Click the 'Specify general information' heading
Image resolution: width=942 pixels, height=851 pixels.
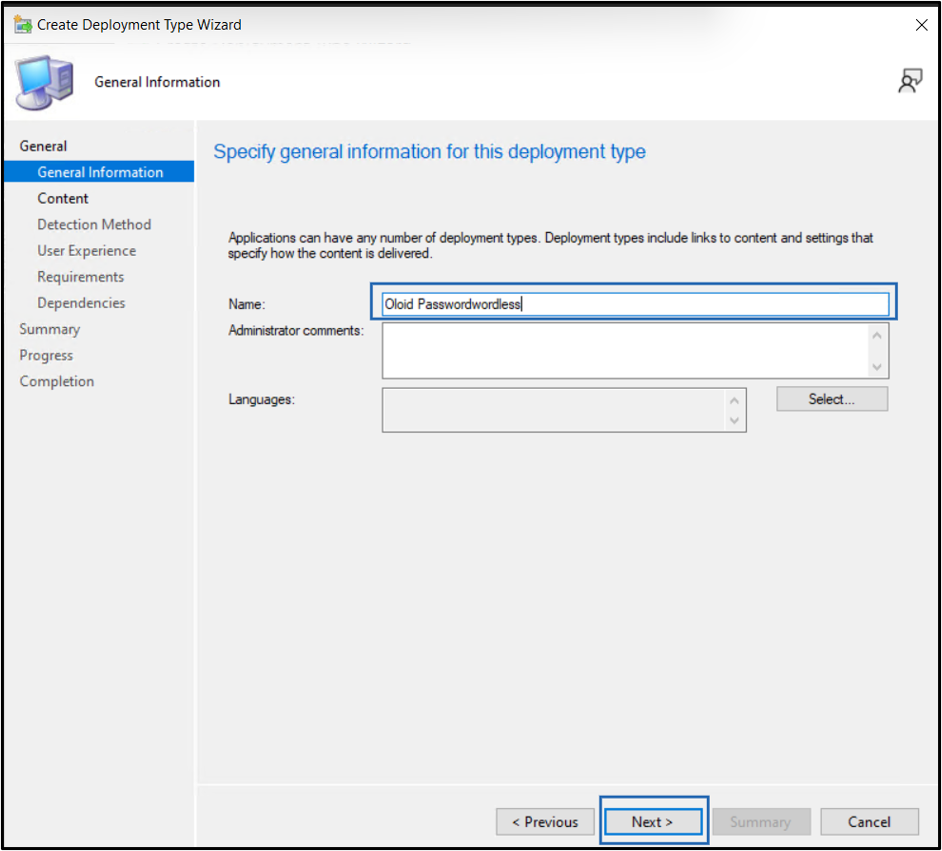[430, 152]
